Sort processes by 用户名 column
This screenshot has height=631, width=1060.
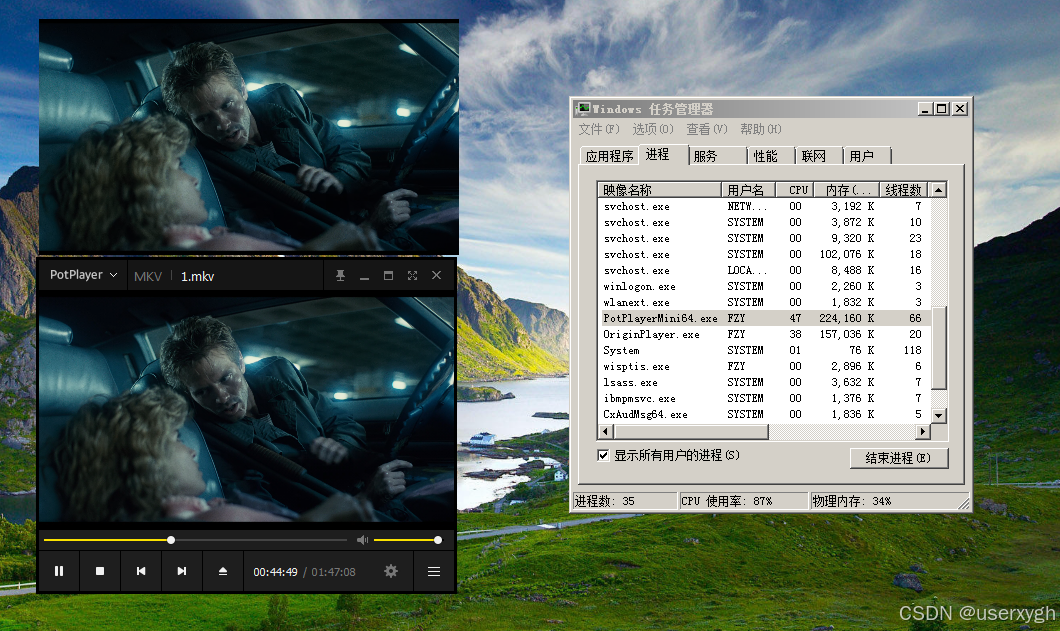click(x=748, y=190)
